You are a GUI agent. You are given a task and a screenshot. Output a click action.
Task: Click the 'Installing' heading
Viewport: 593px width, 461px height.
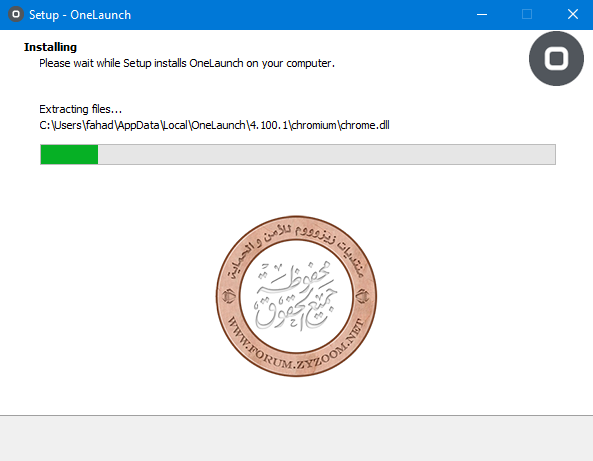tap(50, 47)
